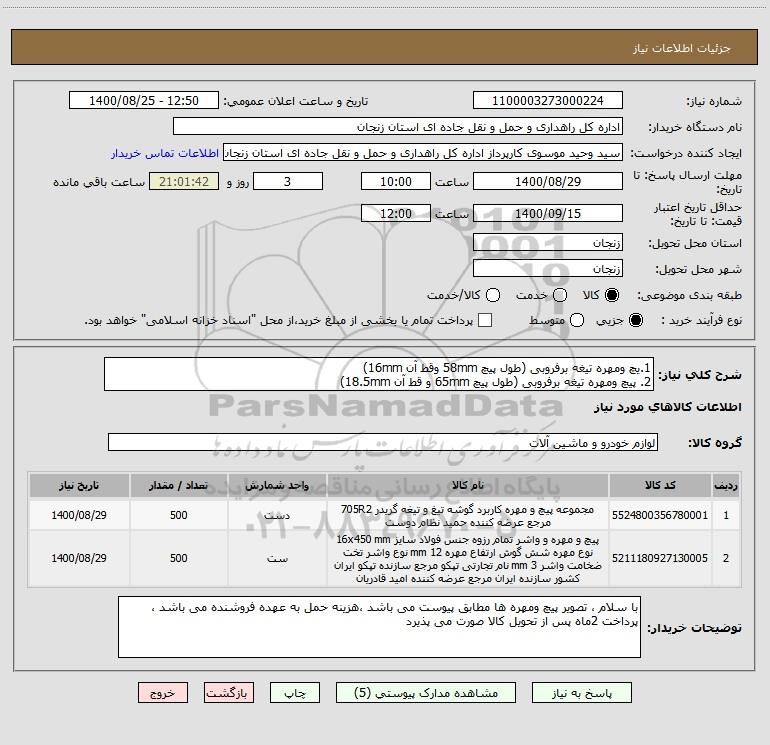This screenshot has width=770, height=745.
Task: Click the buyer notes text area
Action: pyautogui.click(x=380, y=627)
